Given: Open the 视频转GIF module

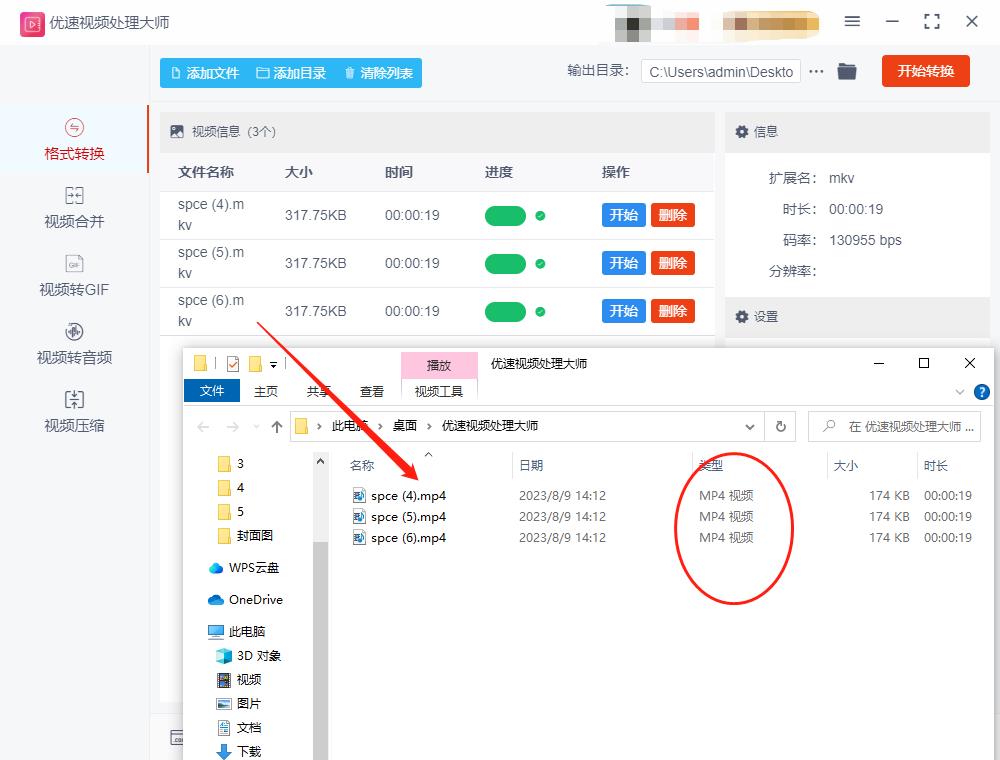Looking at the screenshot, I should tap(74, 276).
